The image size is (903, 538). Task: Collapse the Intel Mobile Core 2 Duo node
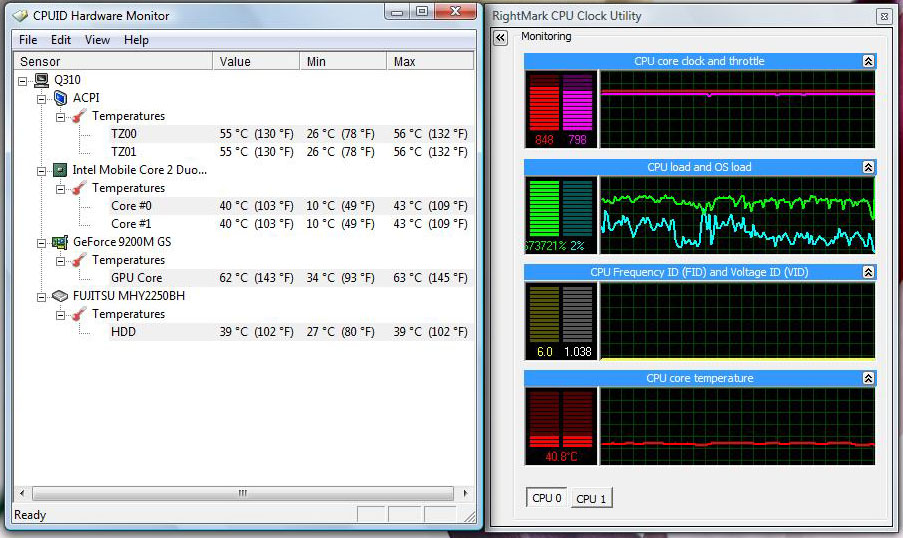point(41,171)
